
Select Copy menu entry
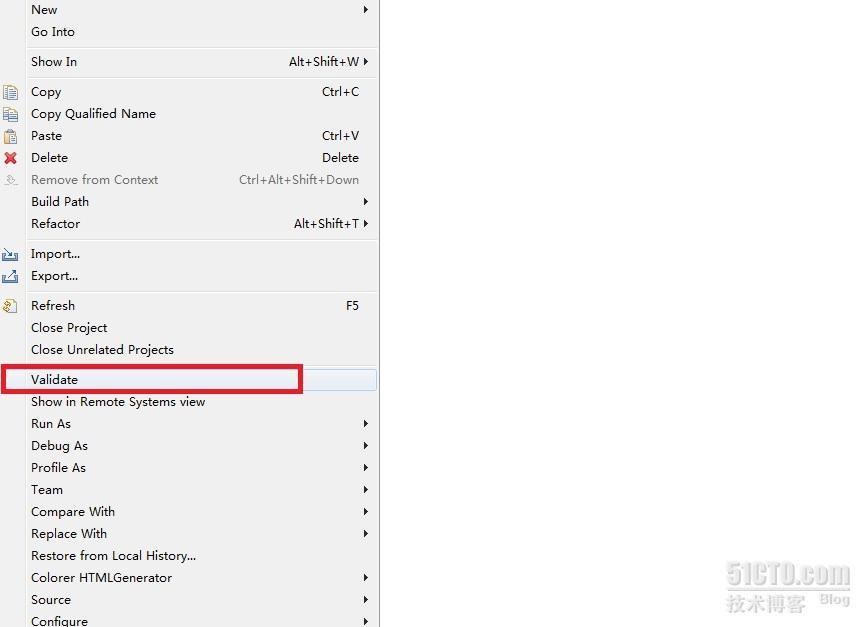click(189, 92)
